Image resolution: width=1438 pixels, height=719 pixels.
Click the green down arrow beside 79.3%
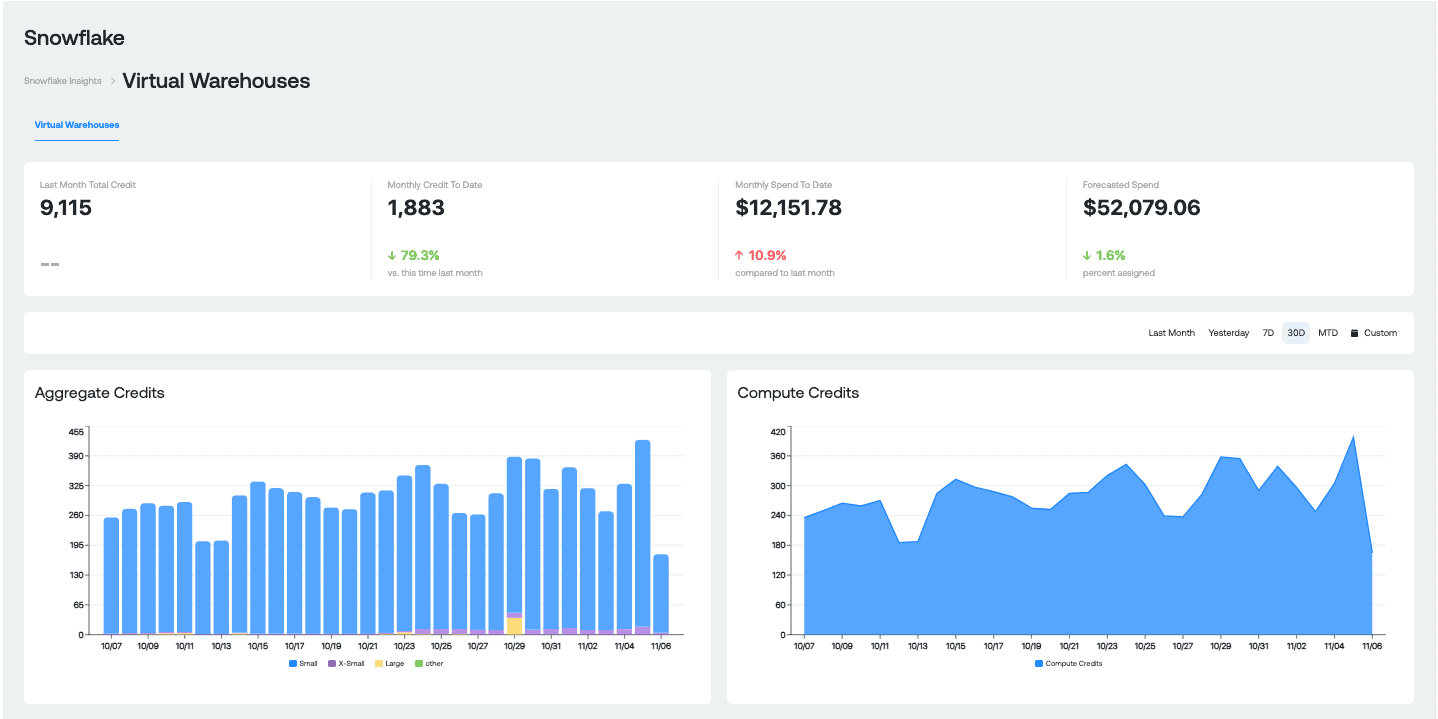click(394, 255)
